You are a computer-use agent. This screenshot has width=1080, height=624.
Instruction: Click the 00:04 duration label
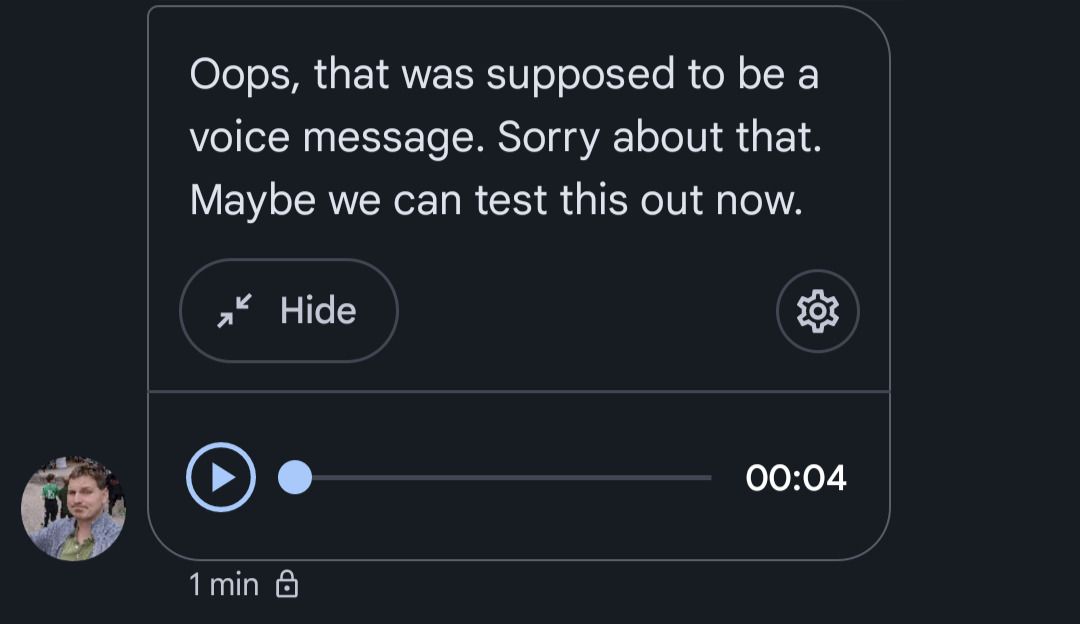796,478
